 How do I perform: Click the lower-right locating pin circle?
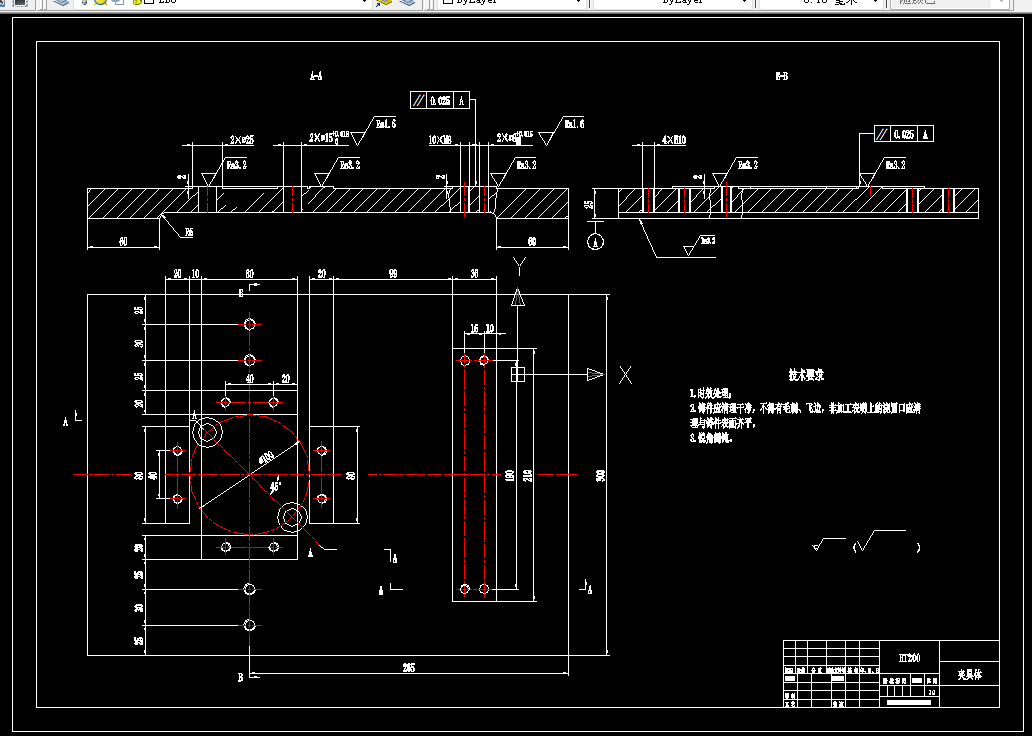(x=292, y=517)
